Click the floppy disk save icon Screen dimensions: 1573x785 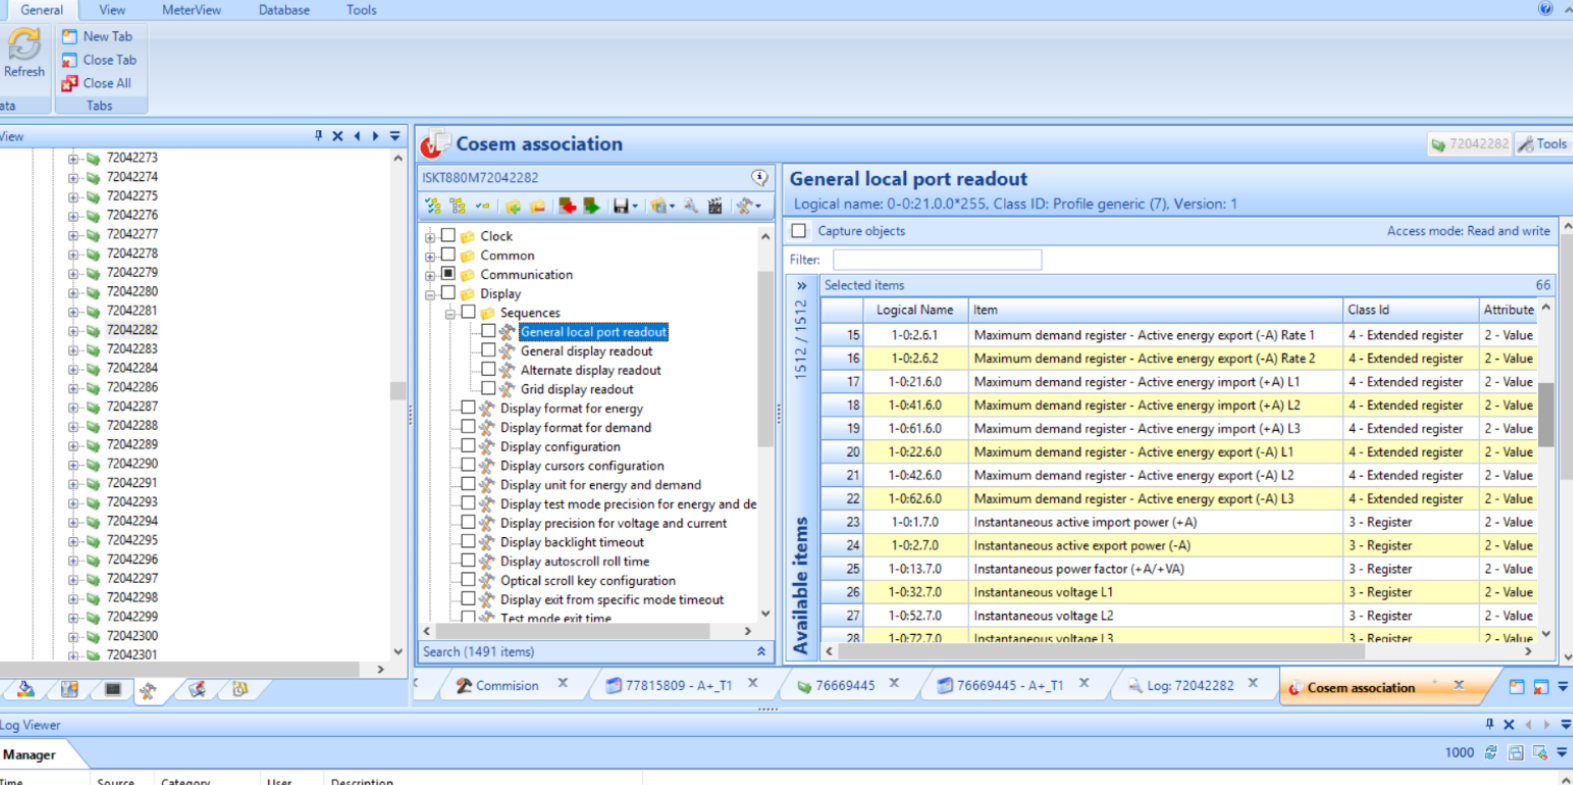(x=621, y=206)
